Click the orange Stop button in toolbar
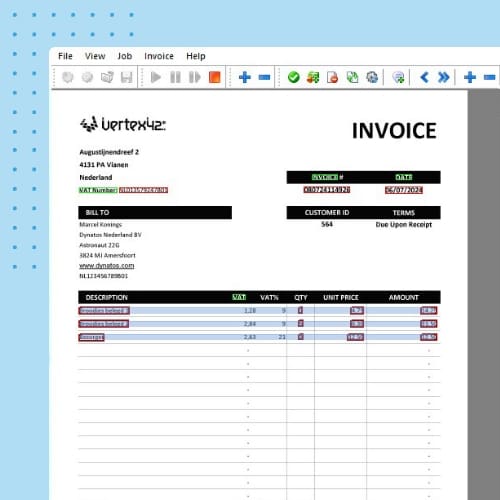Viewport: 500px width, 500px height. click(x=215, y=77)
